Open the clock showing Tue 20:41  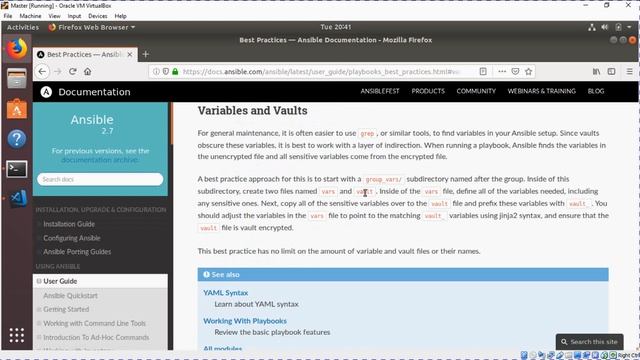[336, 27]
